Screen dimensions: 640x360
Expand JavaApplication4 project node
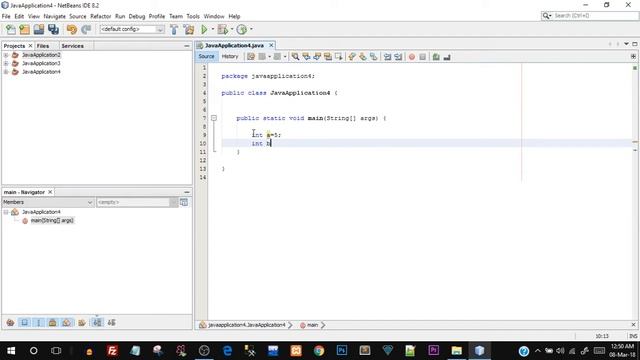[6, 72]
